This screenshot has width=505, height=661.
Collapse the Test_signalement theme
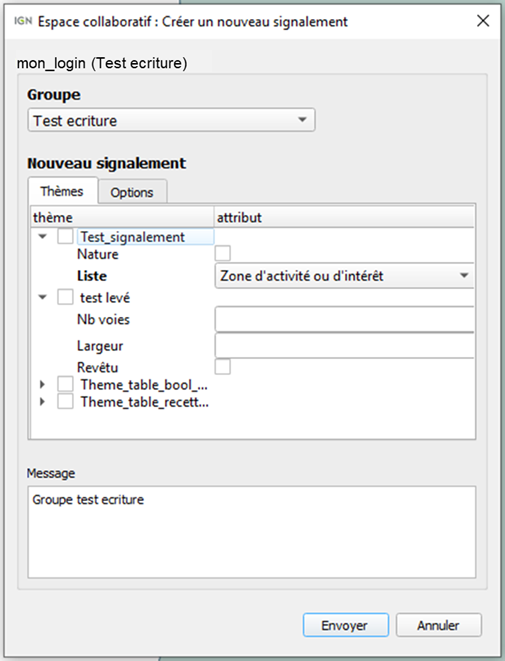click(42, 236)
